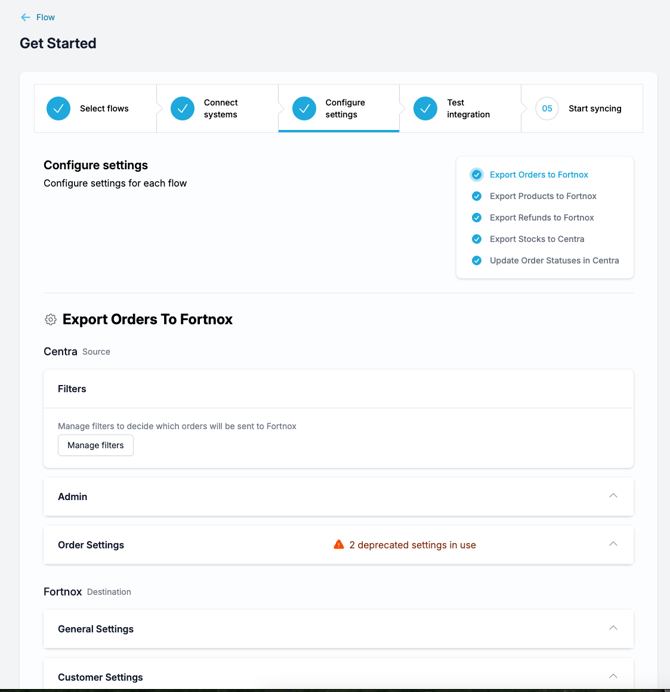Click the Connect systems checkmark icon
The width and height of the screenshot is (670, 692).
[182, 108]
